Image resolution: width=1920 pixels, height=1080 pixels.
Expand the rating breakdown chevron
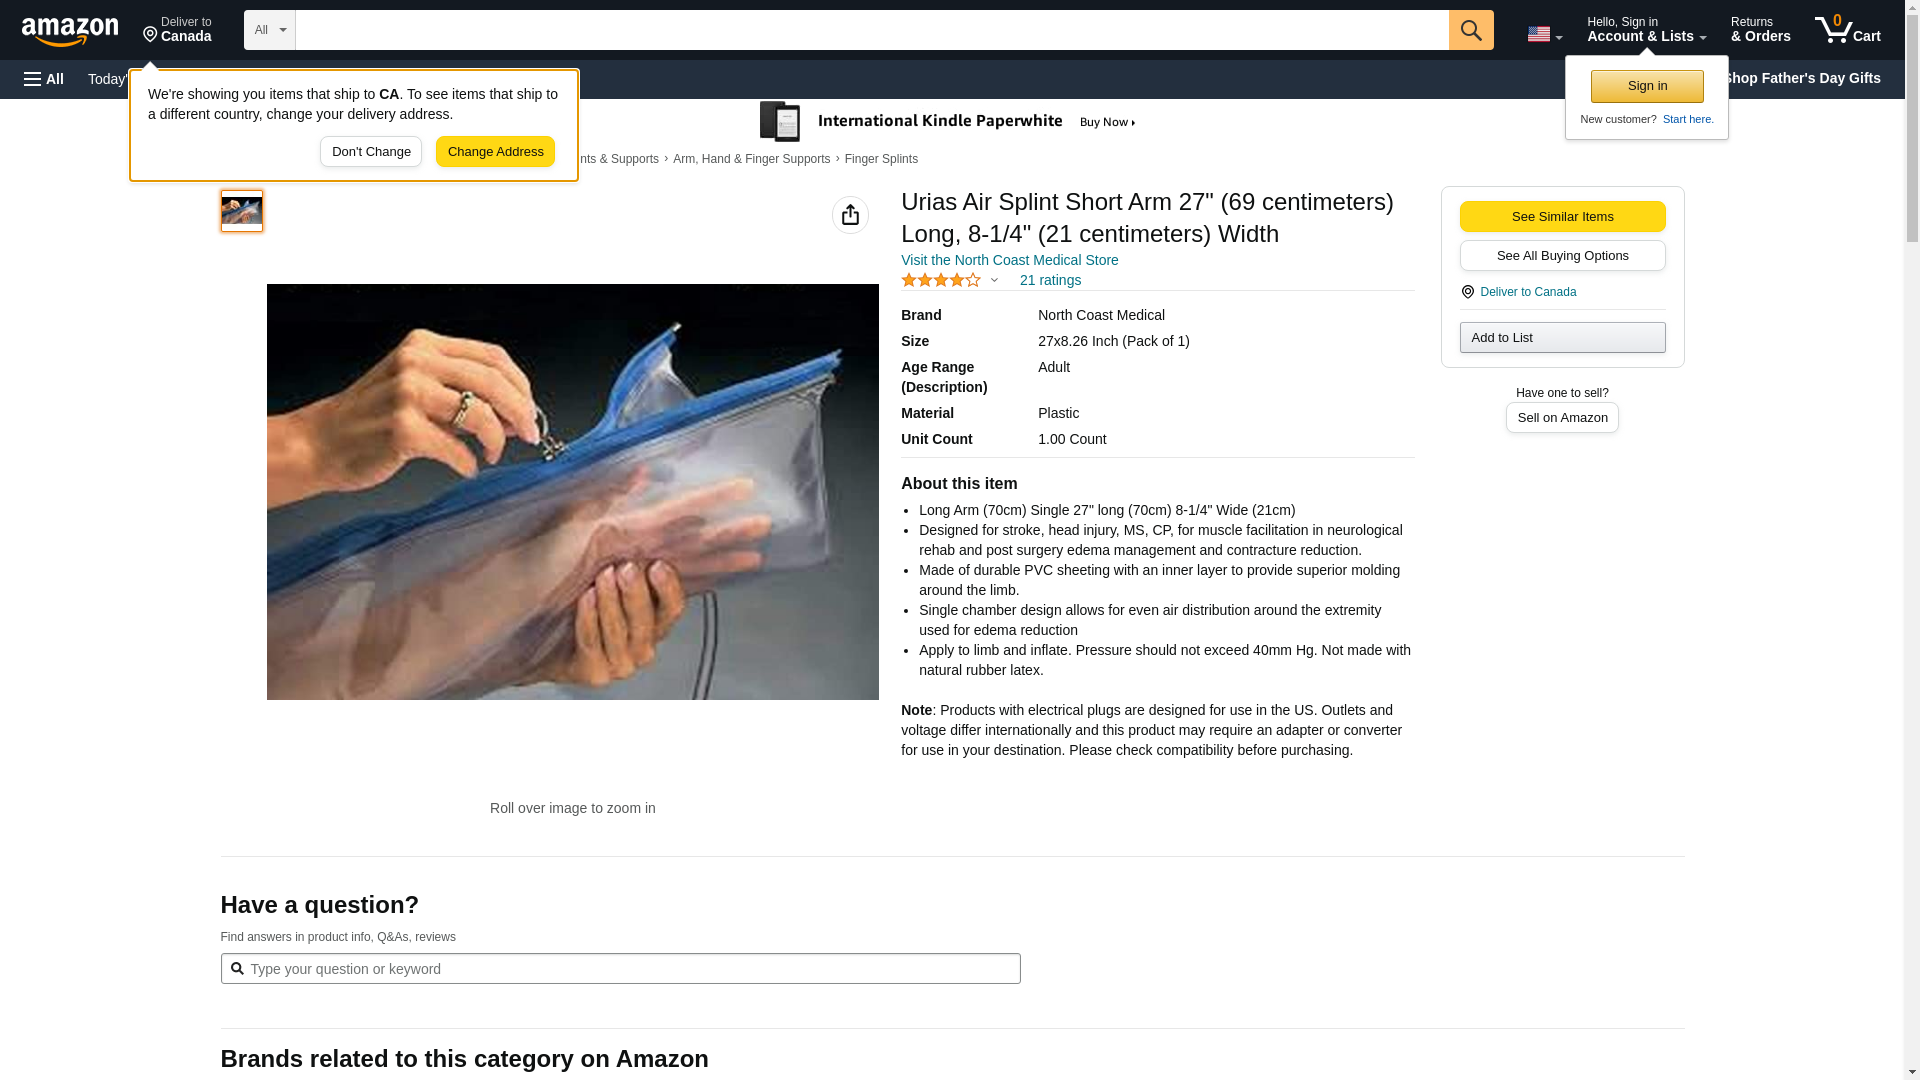994,280
